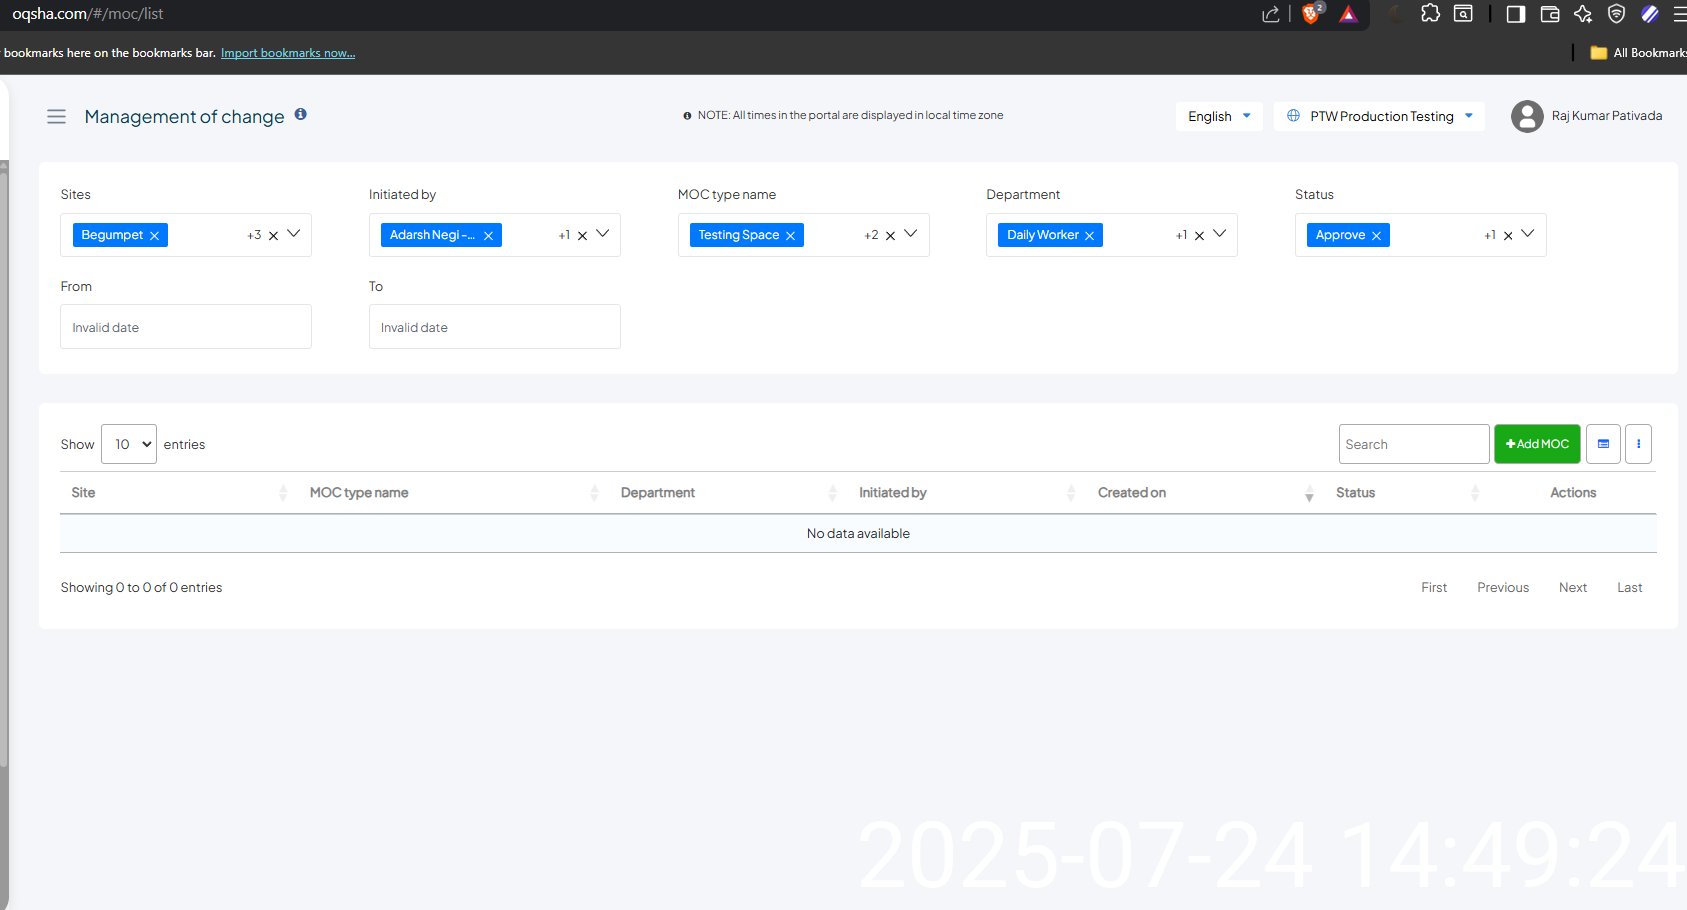Image resolution: width=1687 pixels, height=910 pixels.
Task: Click the Import bookmarks now link
Action: click(x=288, y=53)
